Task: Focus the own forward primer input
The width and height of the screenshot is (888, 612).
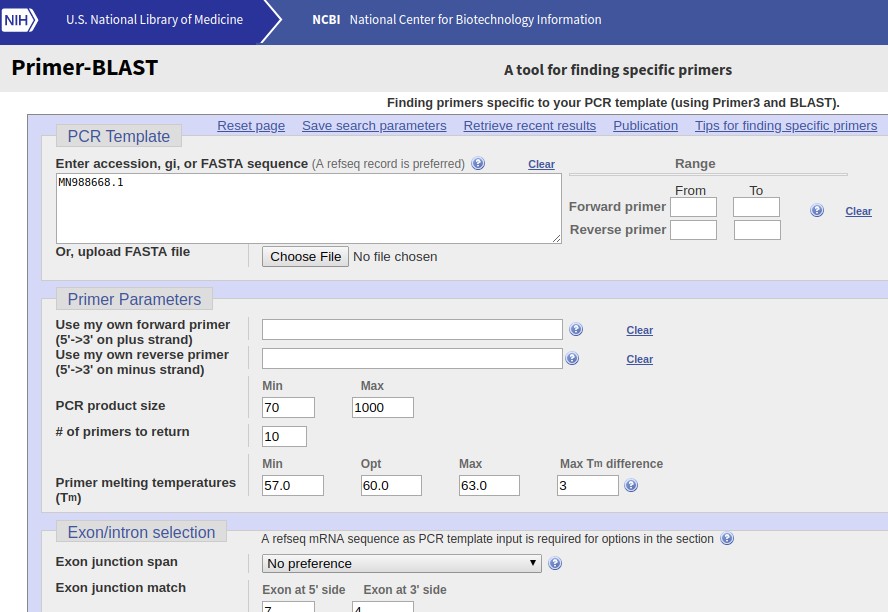Action: coord(412,329)
